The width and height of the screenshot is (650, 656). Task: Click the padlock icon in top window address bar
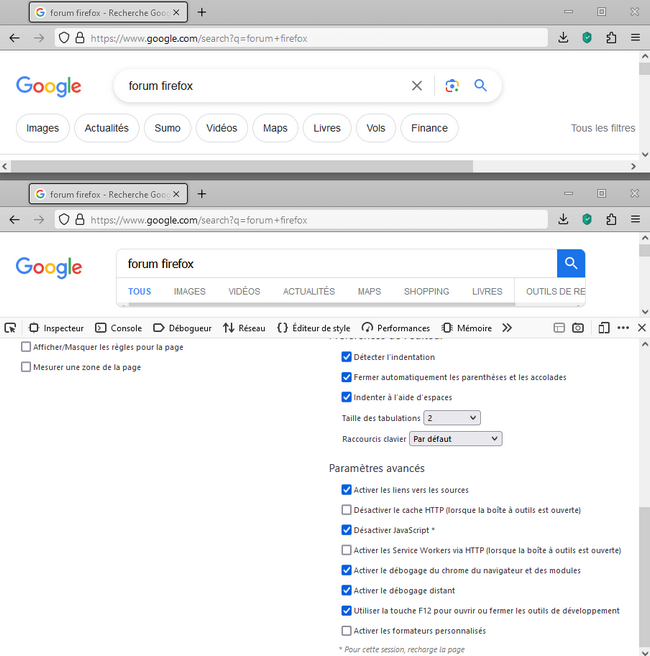[x=79, y=38]
